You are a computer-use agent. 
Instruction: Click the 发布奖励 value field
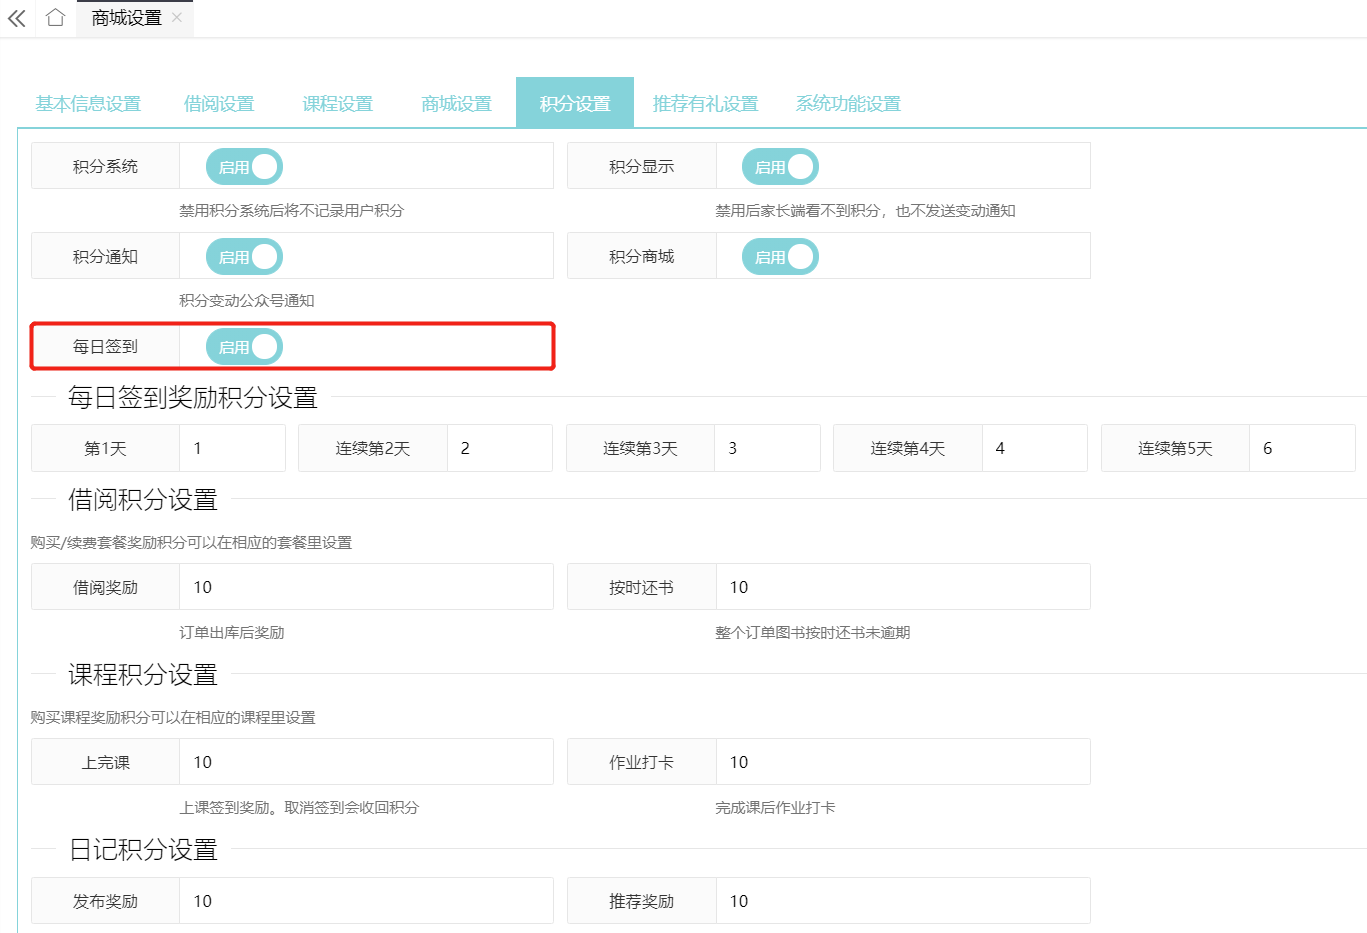(366, 901)
